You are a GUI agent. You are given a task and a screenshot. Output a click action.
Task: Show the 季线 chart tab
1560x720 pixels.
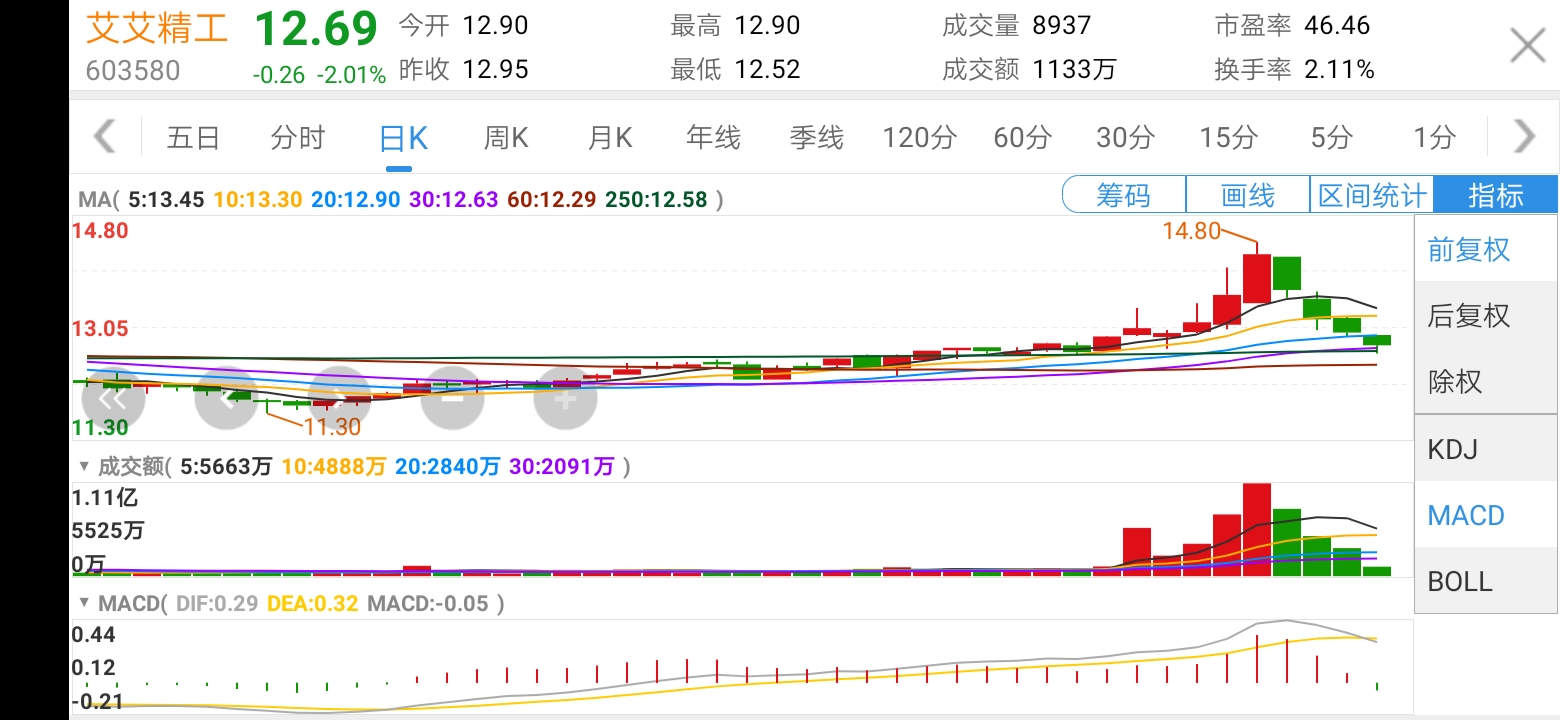(817, 137)
